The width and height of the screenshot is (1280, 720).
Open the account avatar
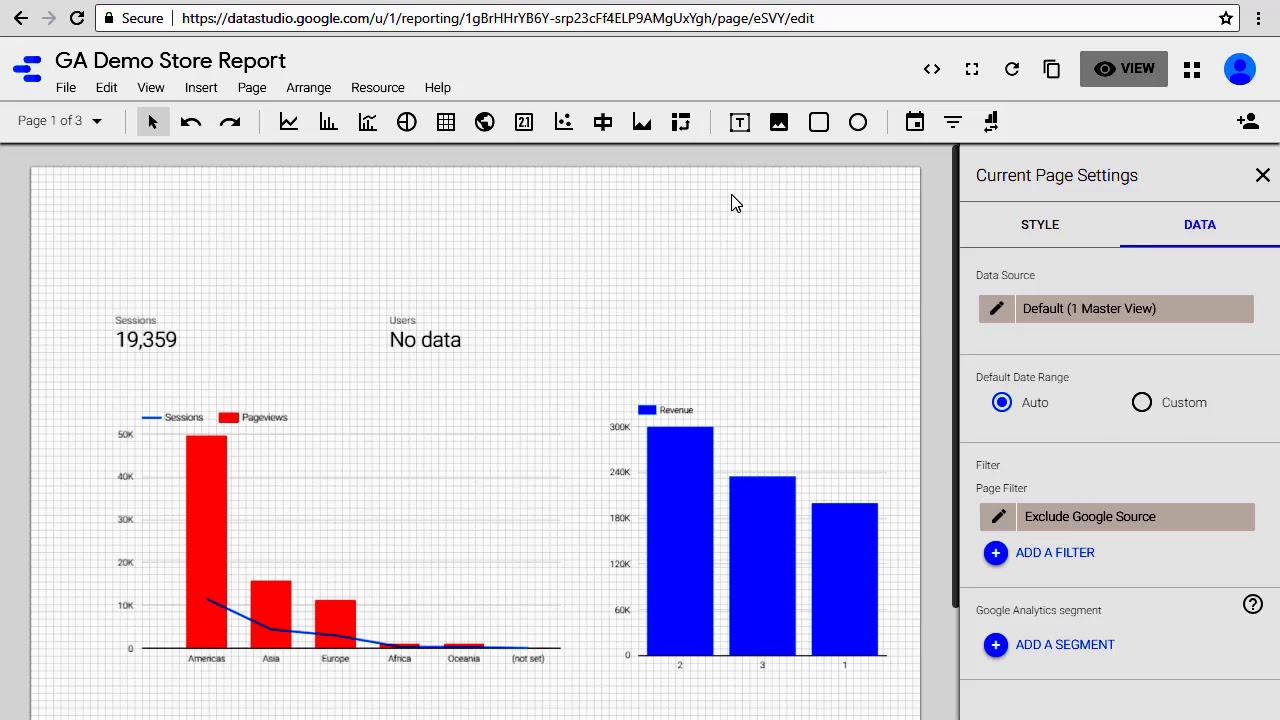click(x=1240, y=69)
